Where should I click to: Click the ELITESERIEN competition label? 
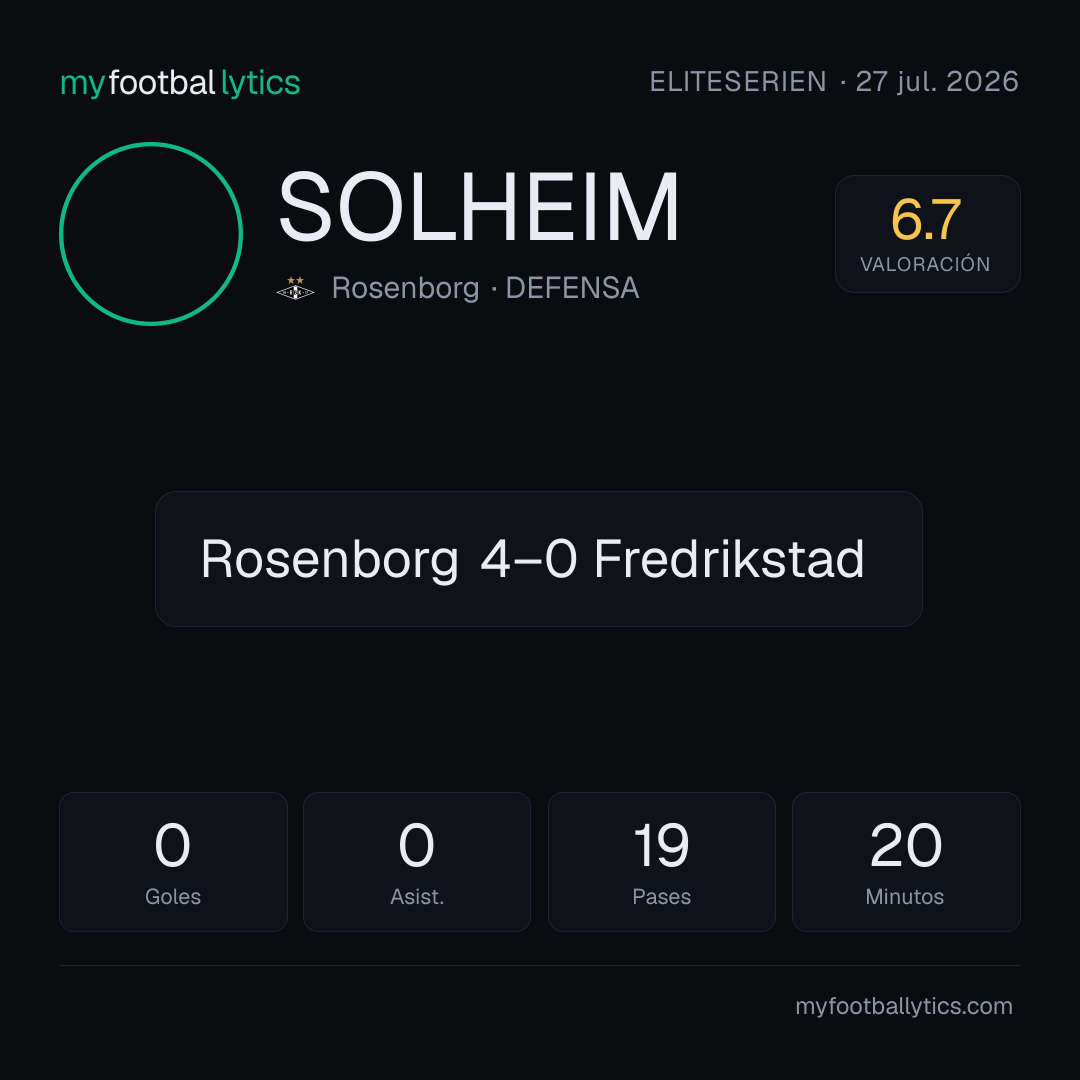pos(738,82)
